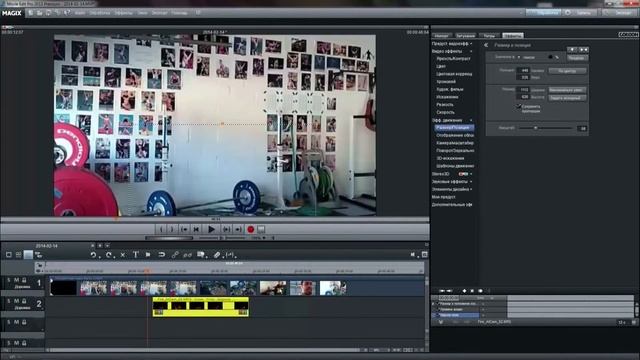Toggle the Stereo3D switch

(463, 174)
